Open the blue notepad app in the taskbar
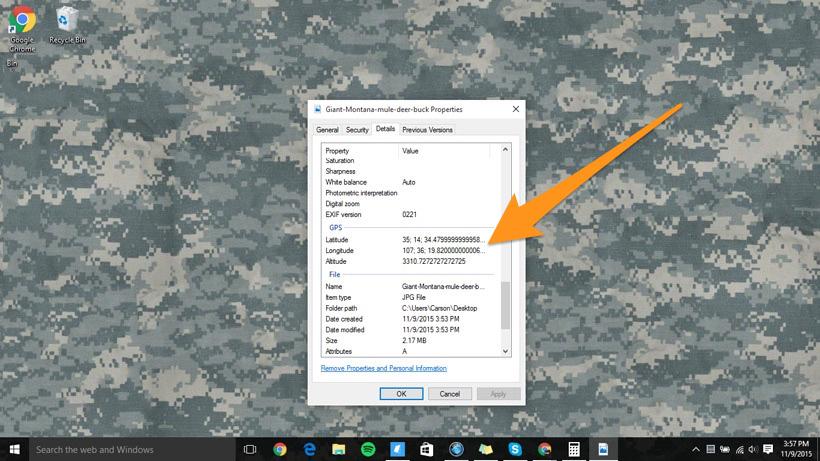The image size is (820, 461). pos(397,450)
